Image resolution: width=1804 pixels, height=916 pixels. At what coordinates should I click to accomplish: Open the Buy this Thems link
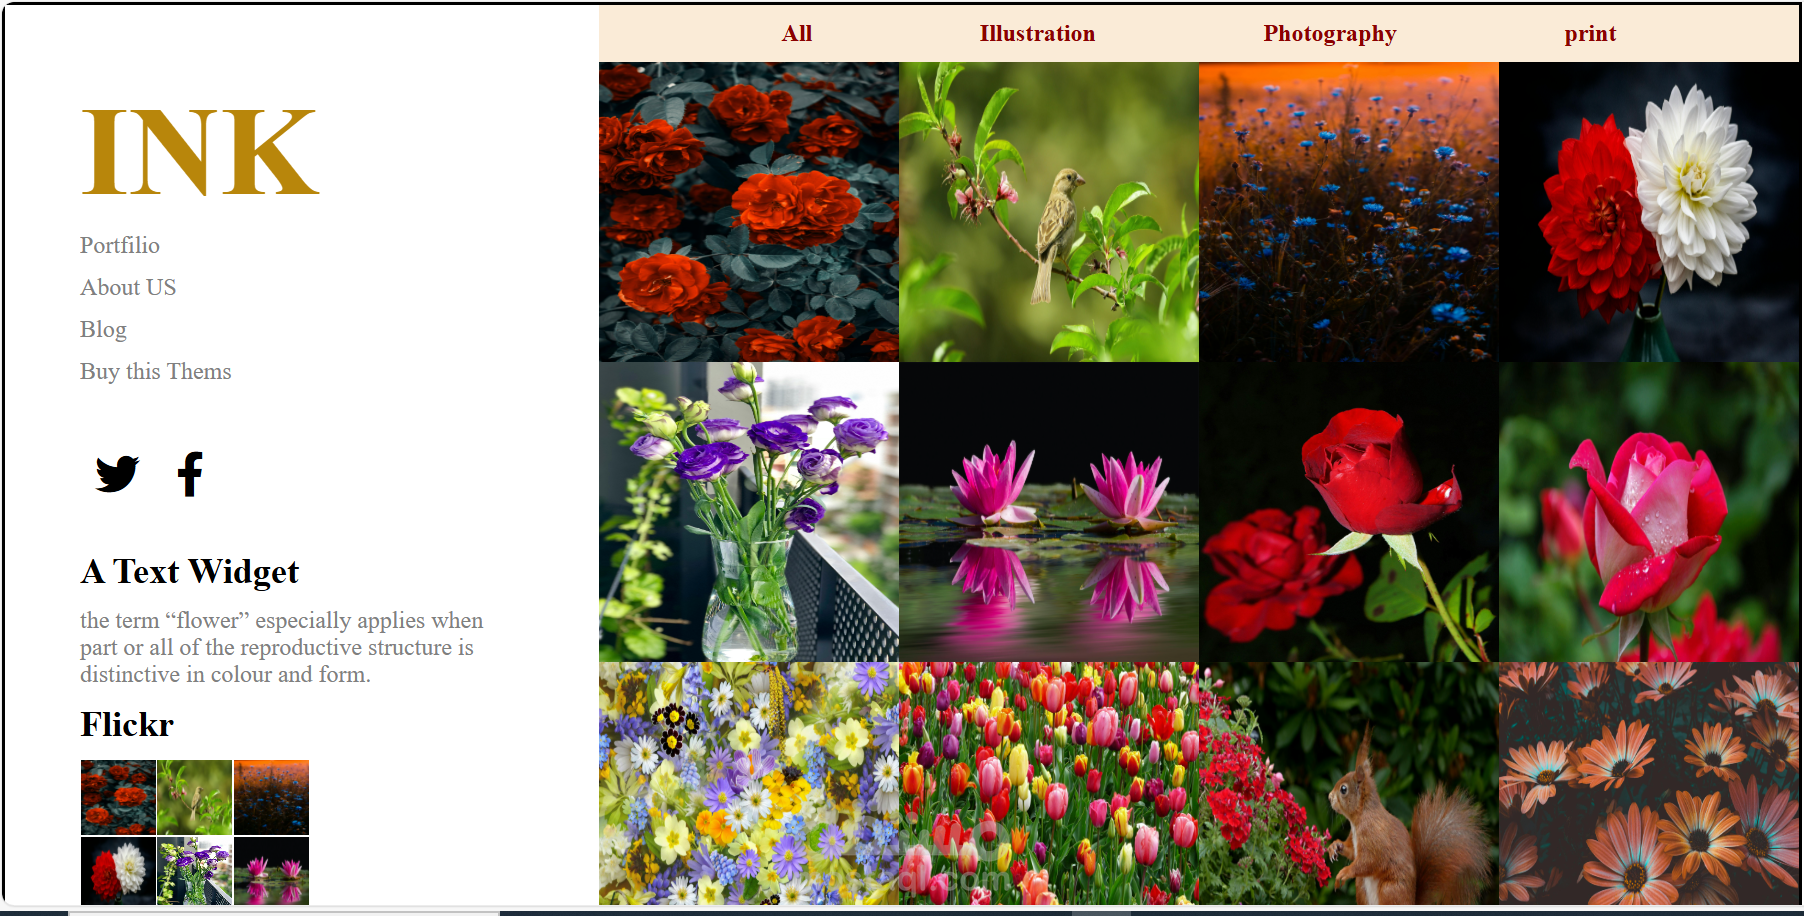click(x=155, y=371)
